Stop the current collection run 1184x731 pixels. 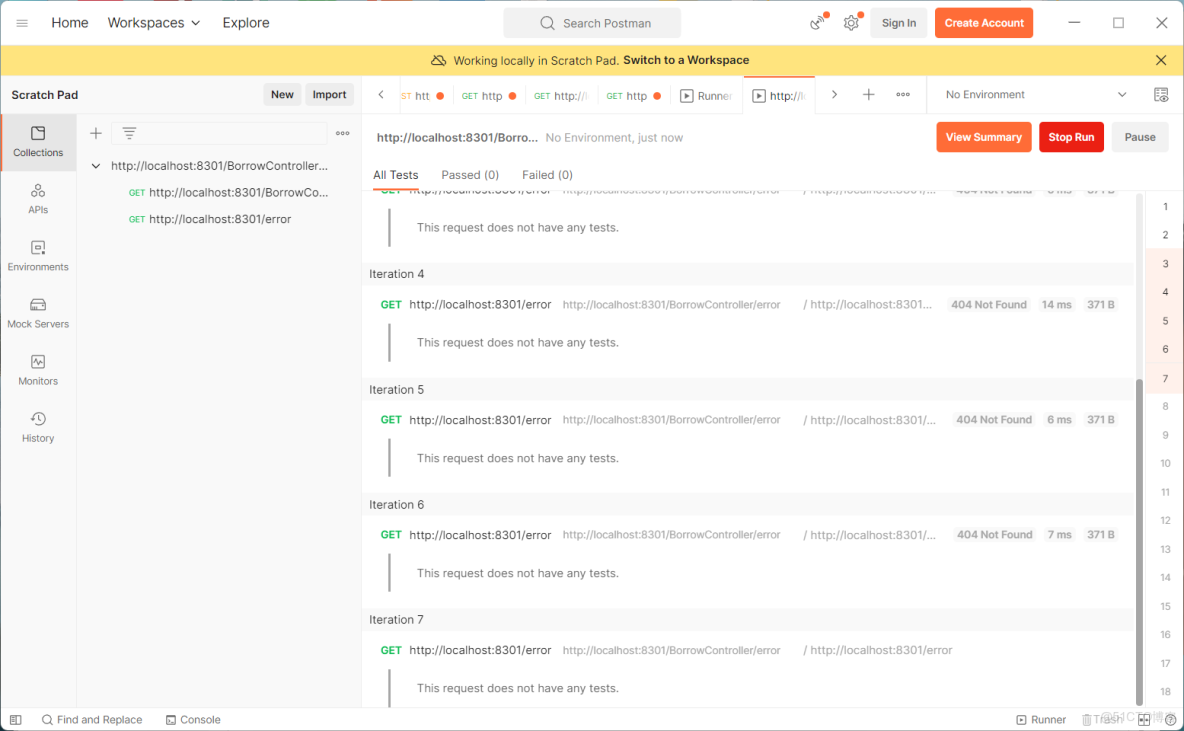point(1071,137)
